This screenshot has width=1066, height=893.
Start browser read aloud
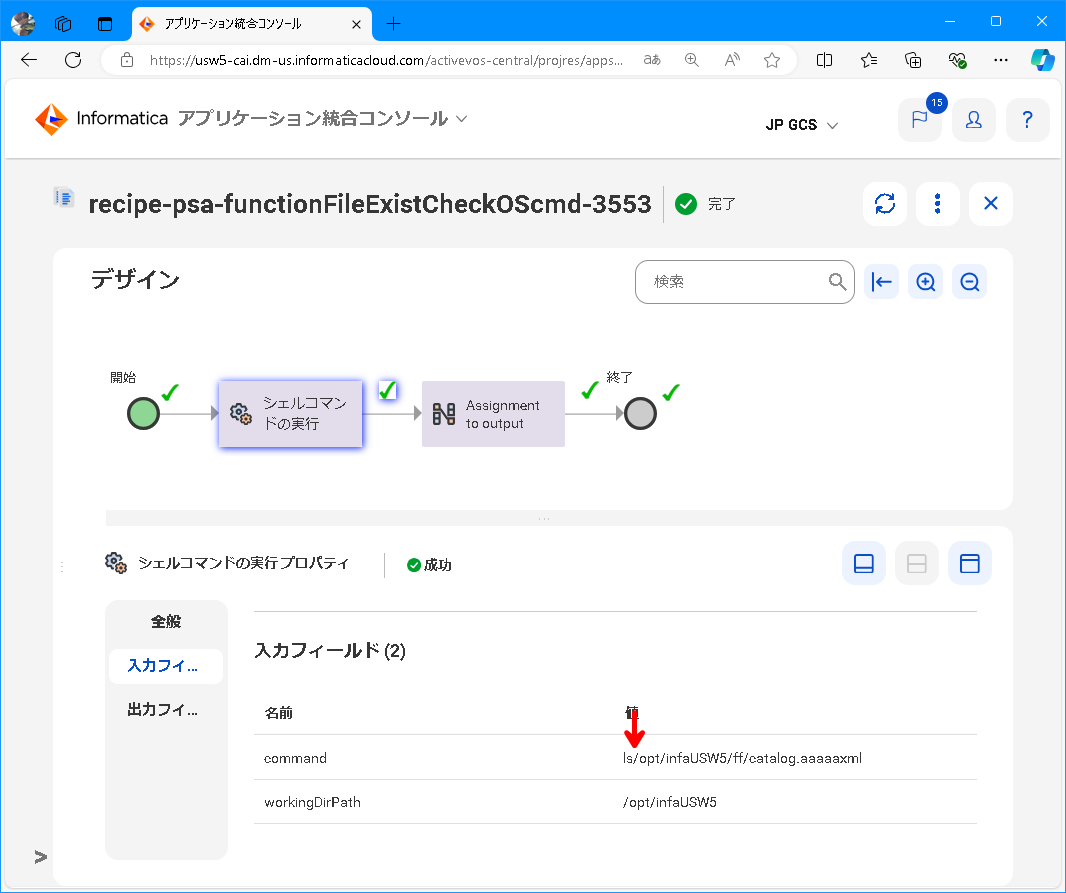coord(732,60)
